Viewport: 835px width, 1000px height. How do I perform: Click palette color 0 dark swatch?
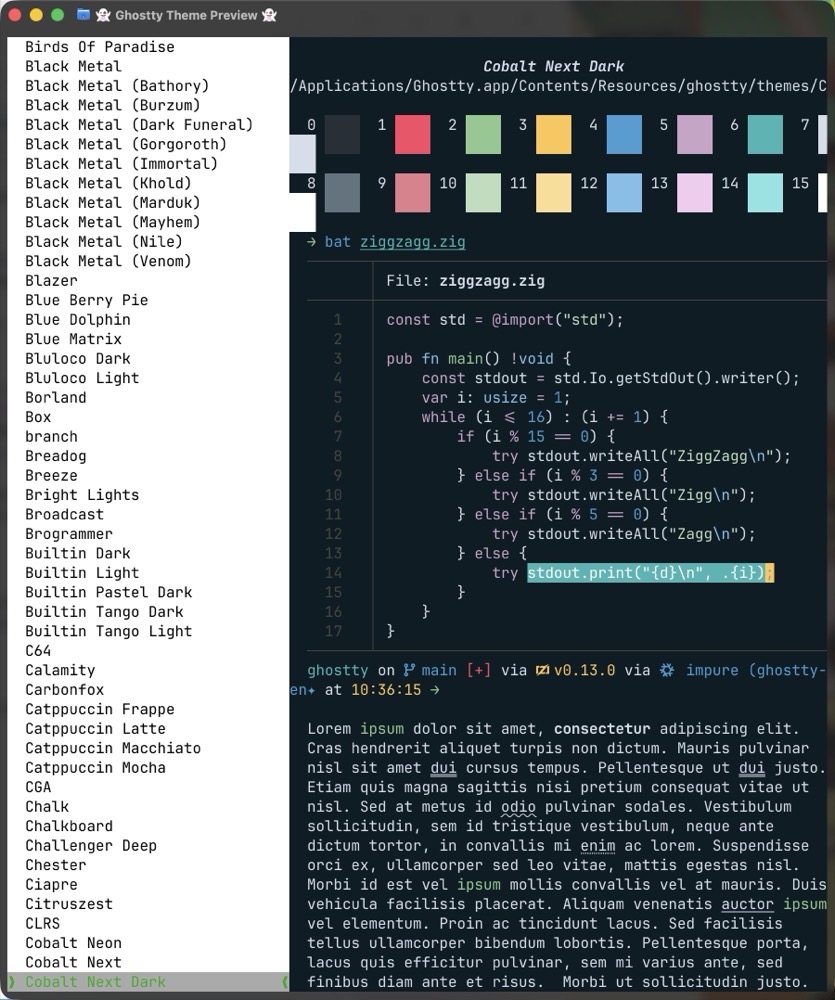[x=342, y=135]
